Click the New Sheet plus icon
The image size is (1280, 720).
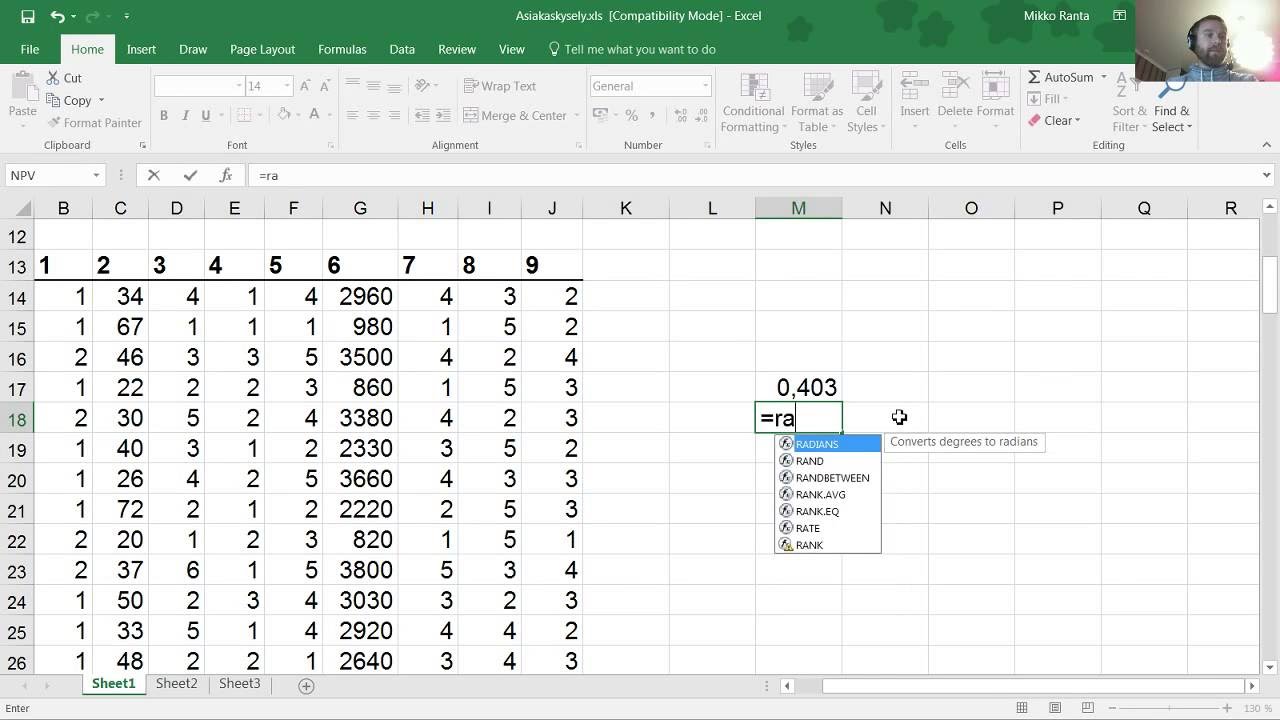click(307, 686)
